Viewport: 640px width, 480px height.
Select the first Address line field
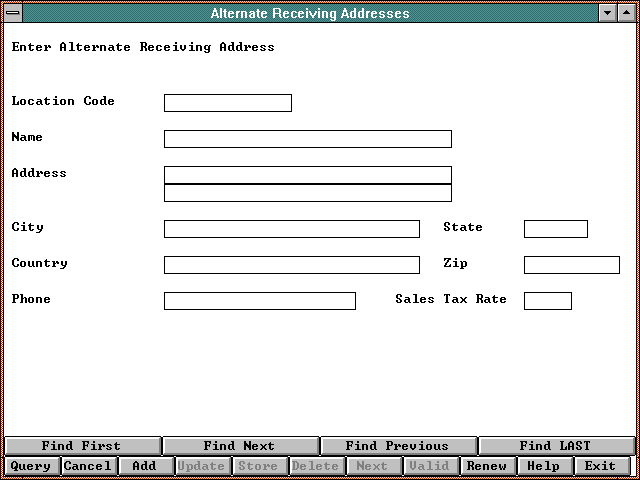[307, 175]
